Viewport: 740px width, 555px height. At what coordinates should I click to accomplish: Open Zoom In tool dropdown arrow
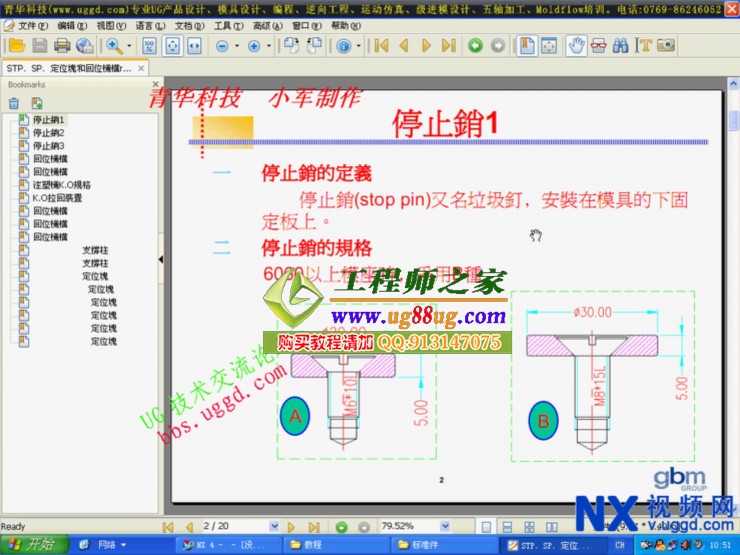tap(129, 46)
